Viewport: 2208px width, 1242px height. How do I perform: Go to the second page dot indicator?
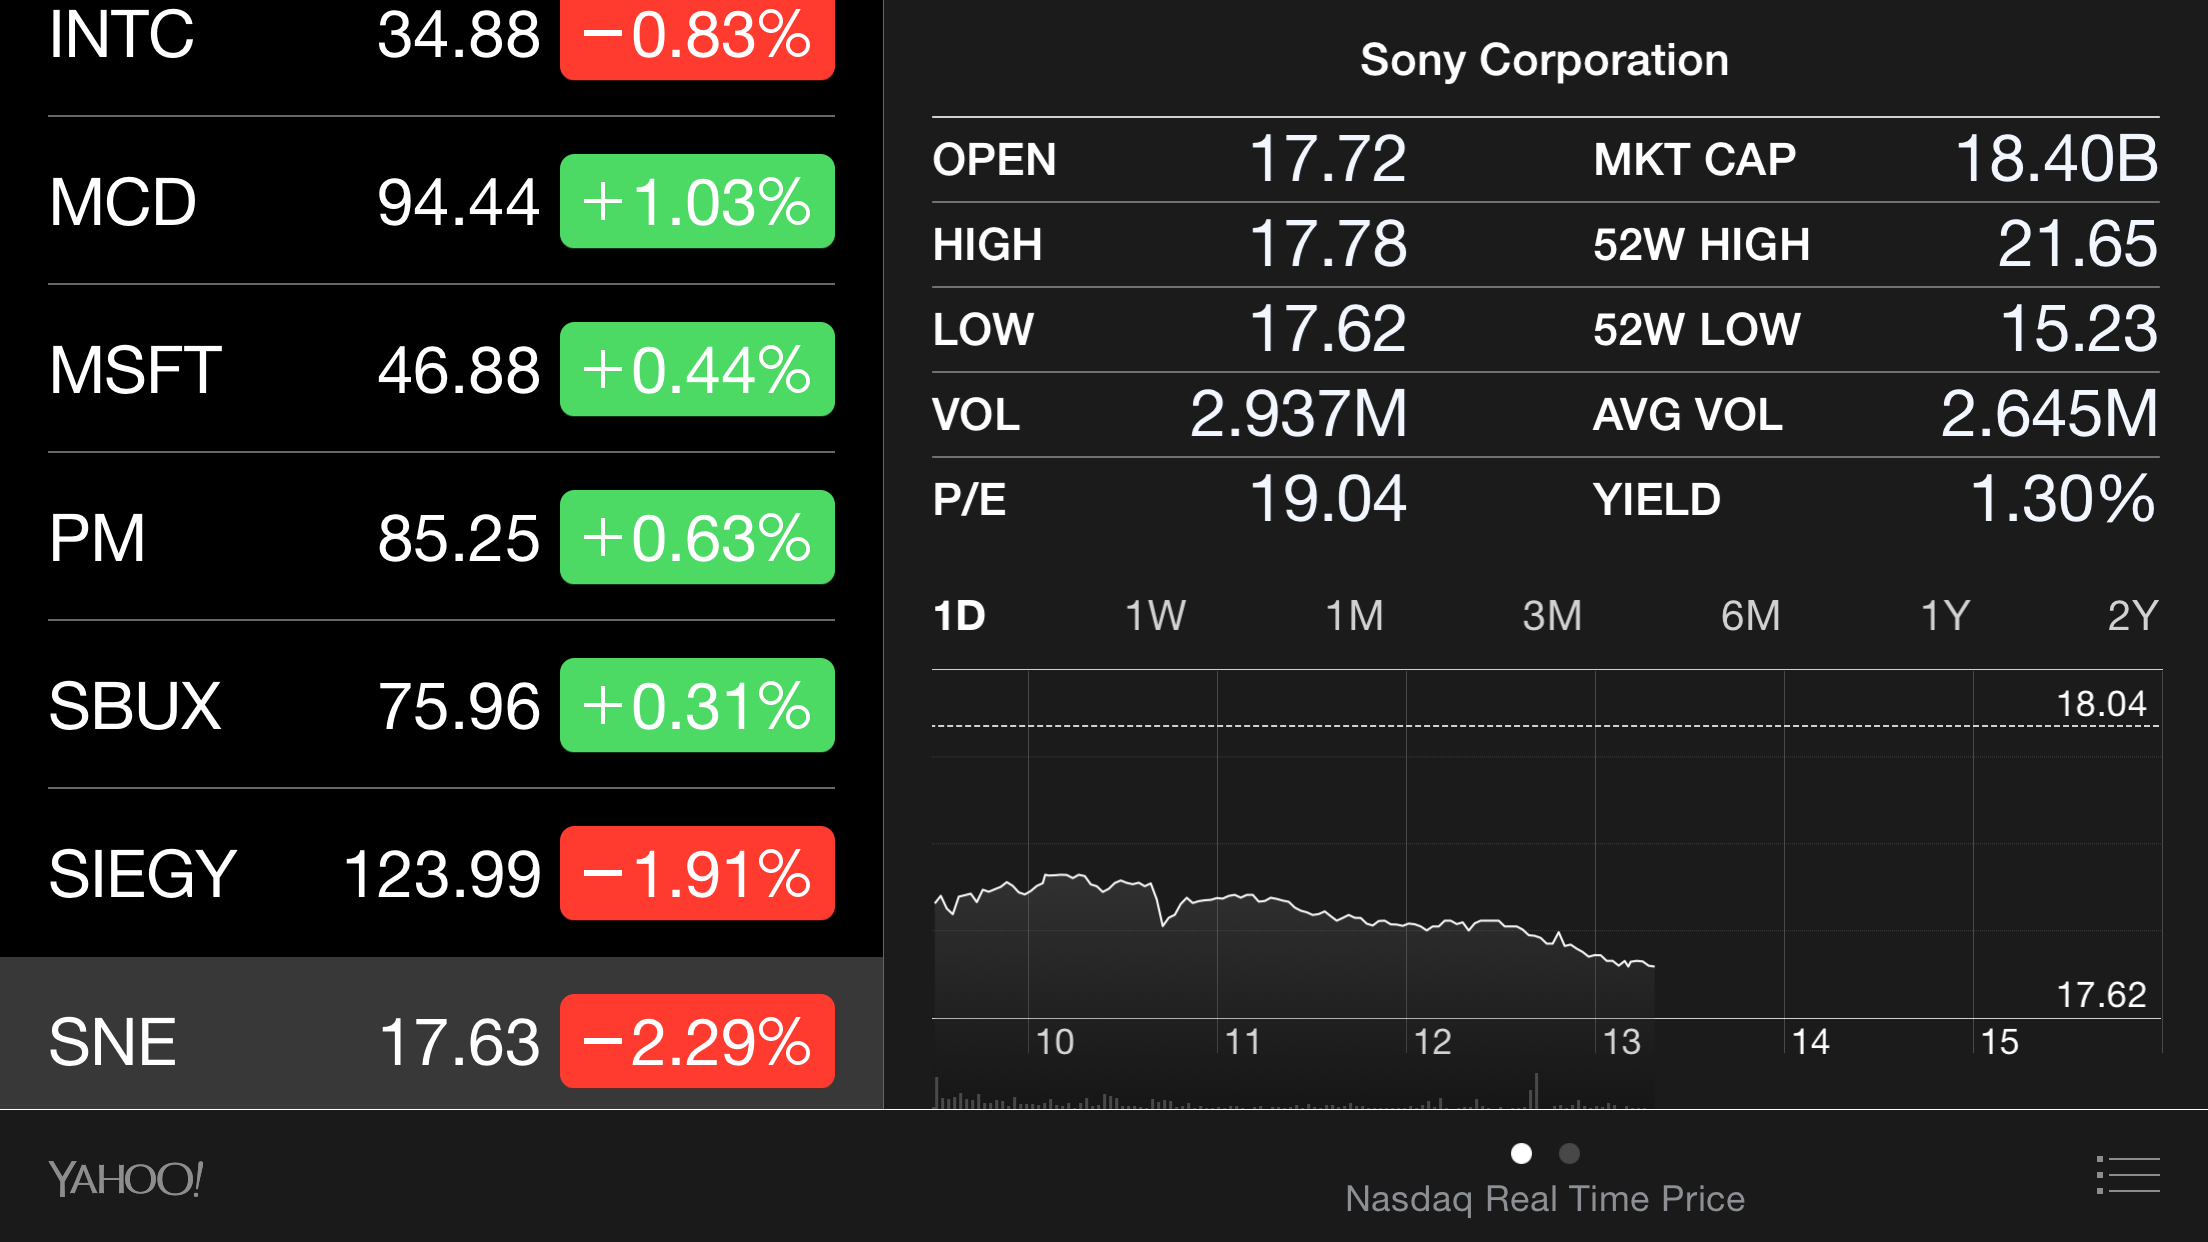[x=1569, y=1153]
